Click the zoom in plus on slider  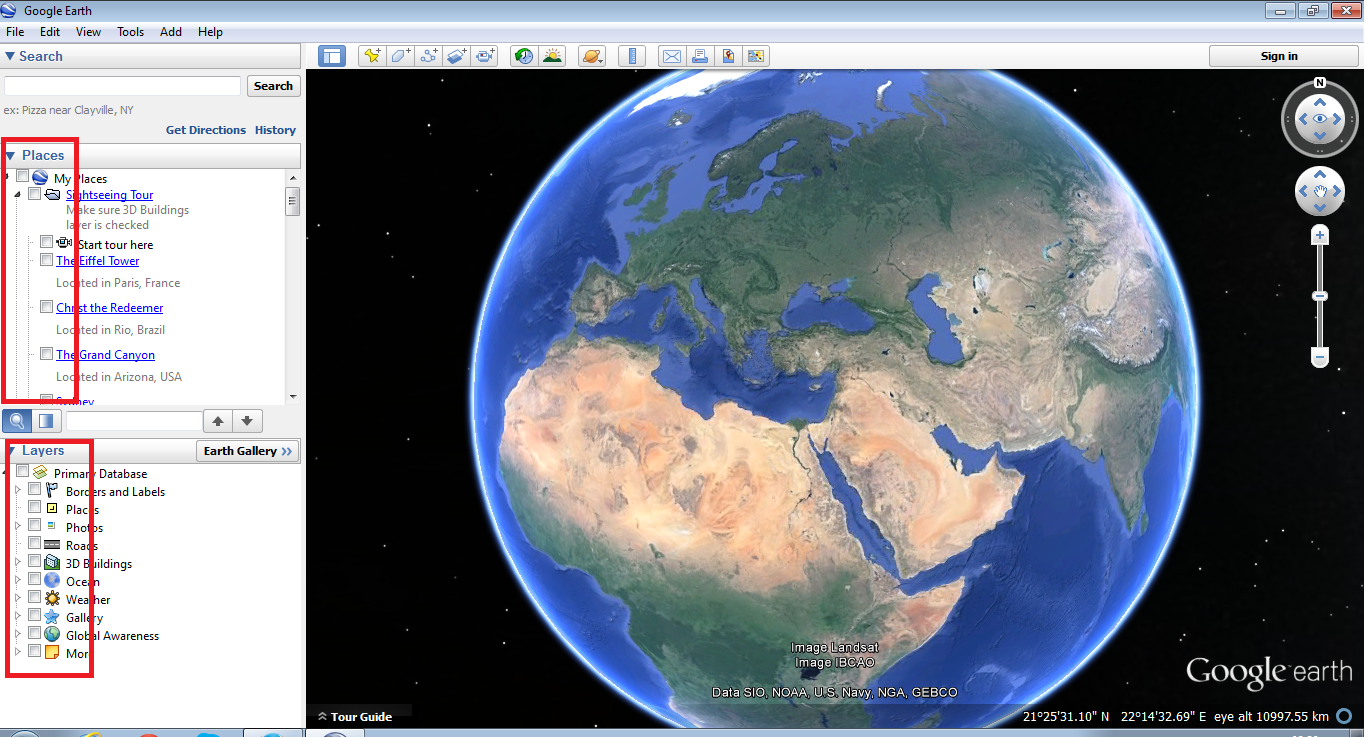[x=1320, y=236]
